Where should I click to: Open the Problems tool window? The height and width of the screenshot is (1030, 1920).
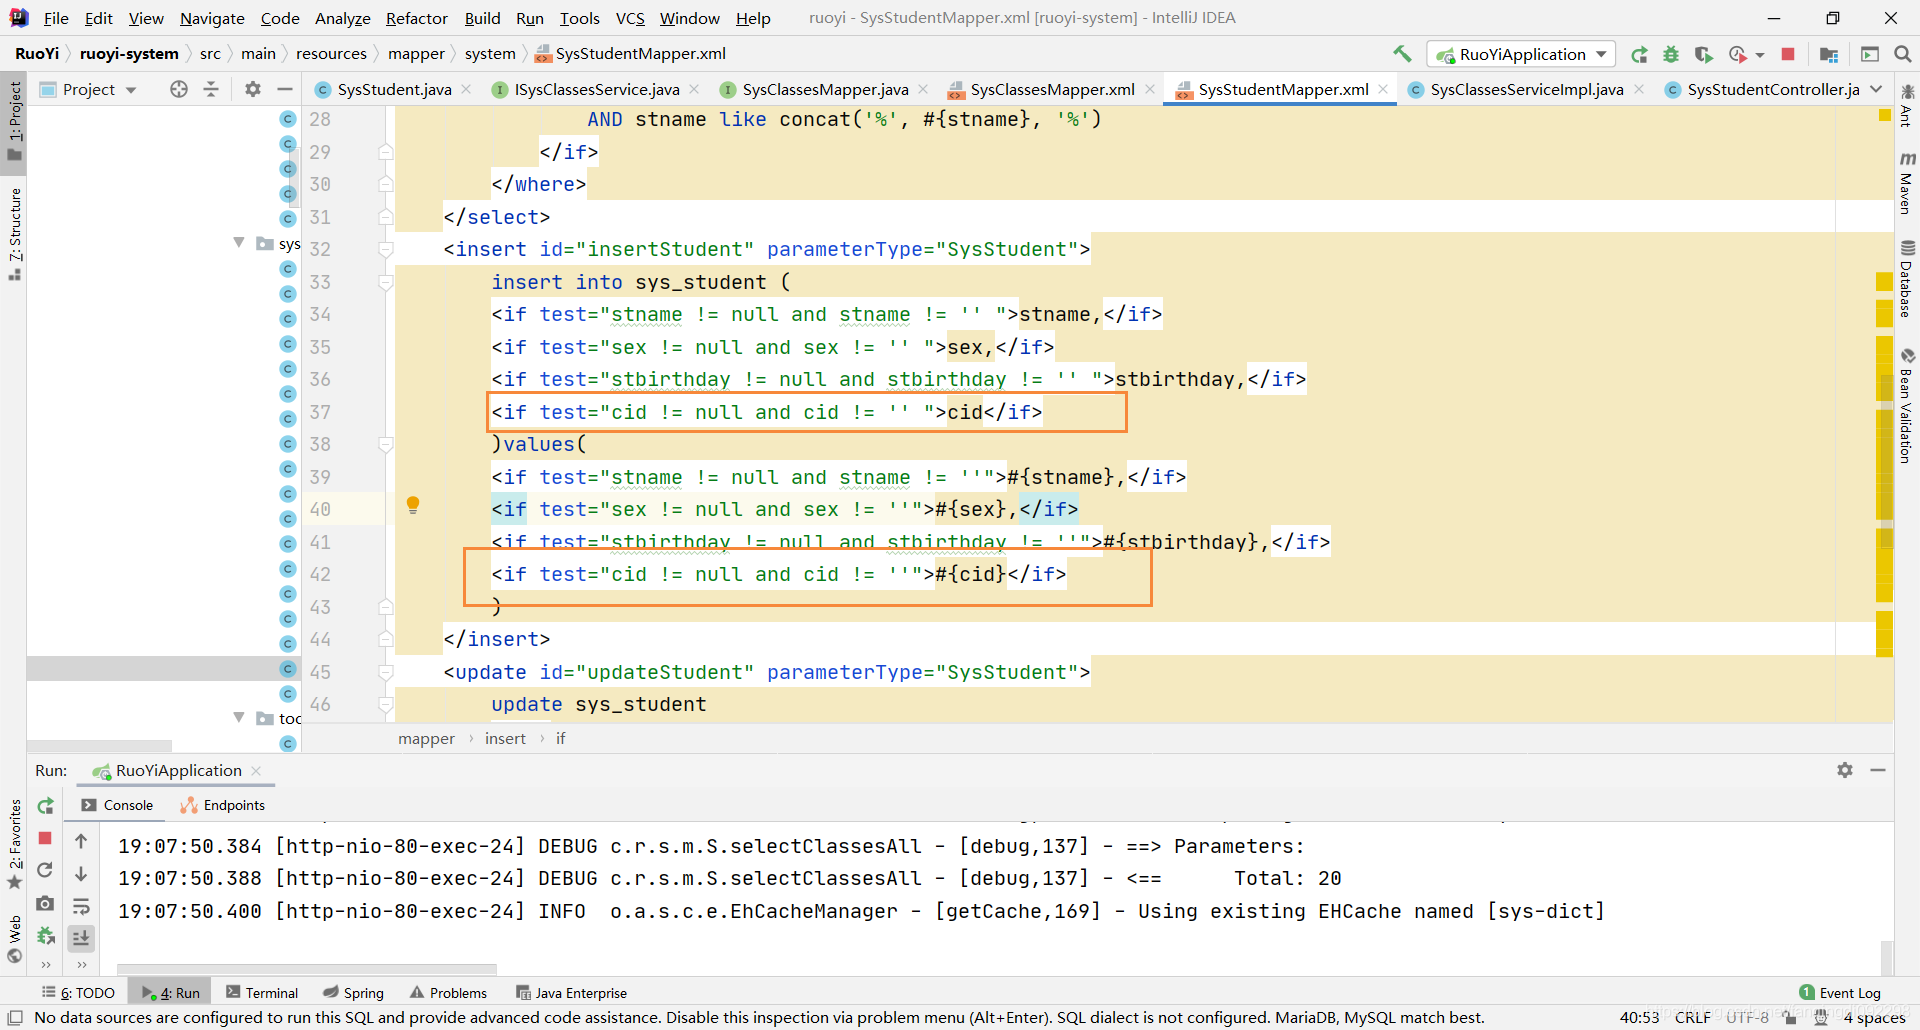448,992
